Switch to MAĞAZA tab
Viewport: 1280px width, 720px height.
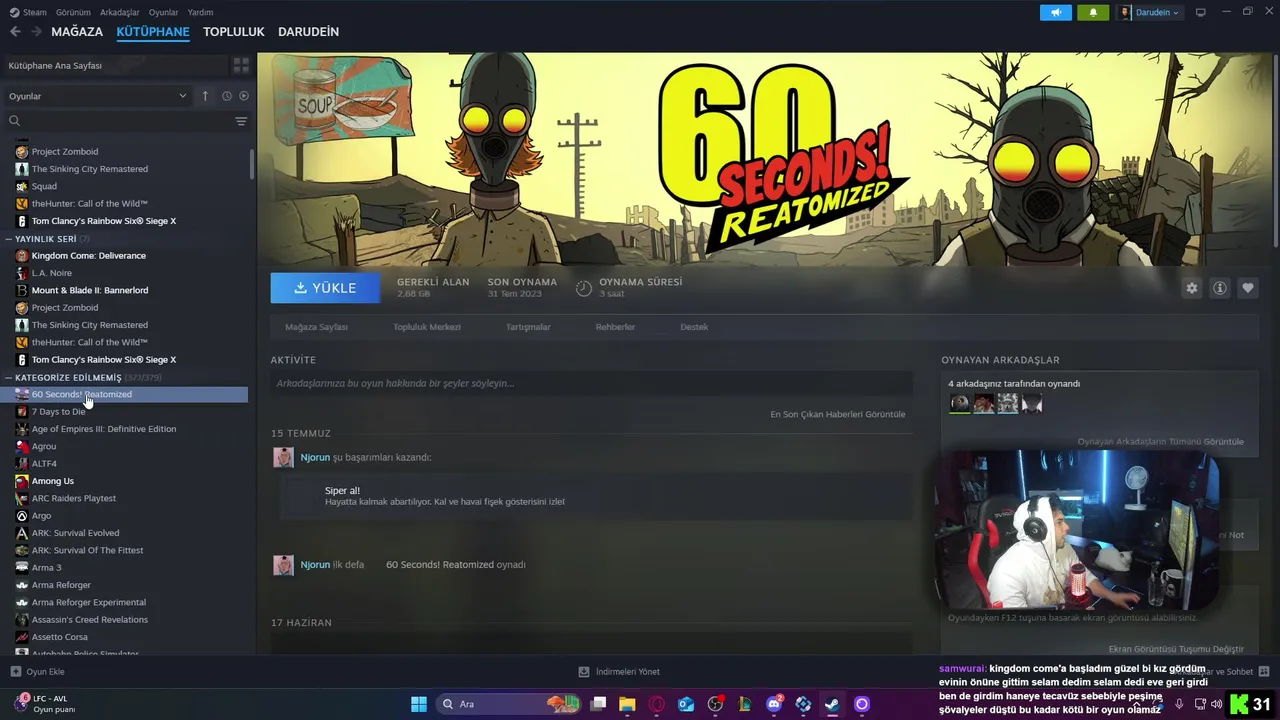tap(77, 31)
